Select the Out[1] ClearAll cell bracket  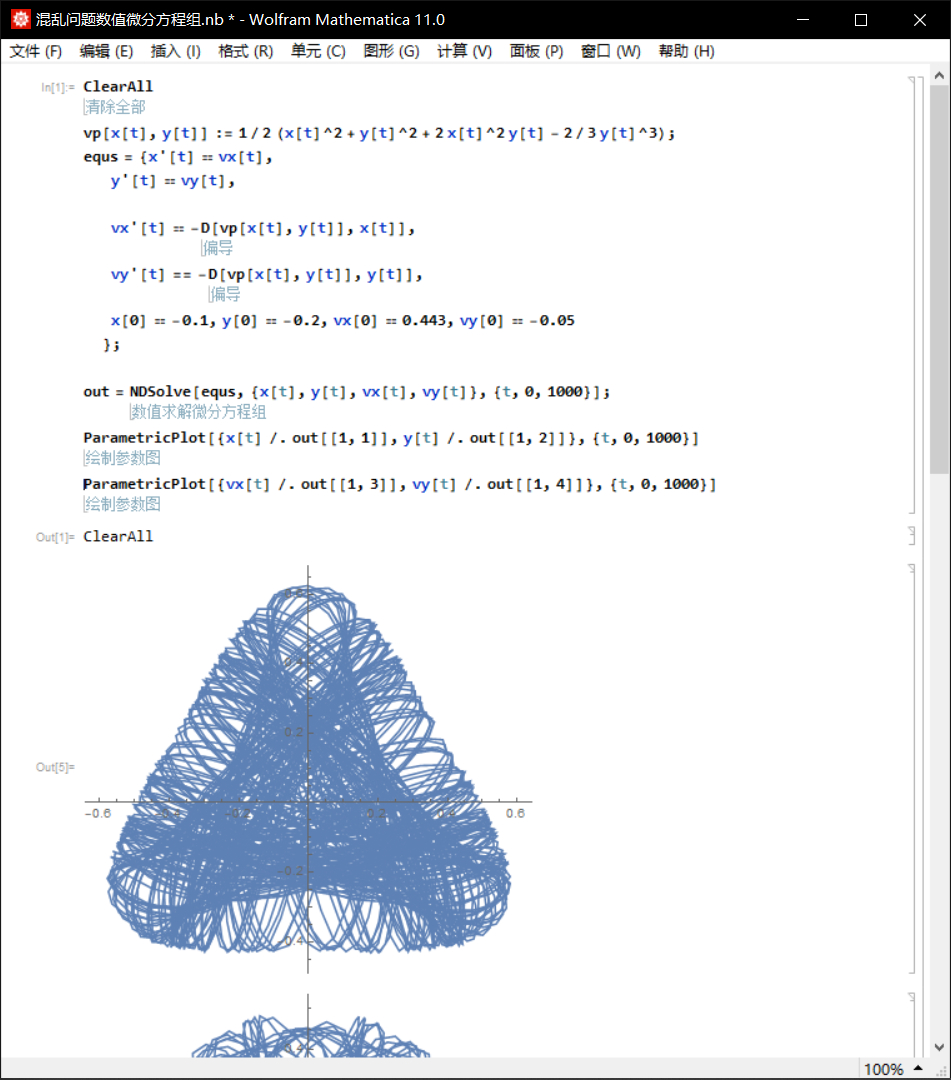pyautogui.click(x=912, y=536)
